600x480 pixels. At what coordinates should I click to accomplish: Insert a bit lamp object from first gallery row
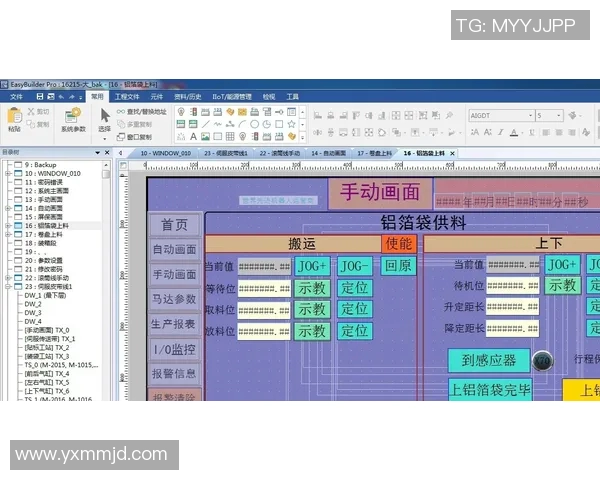[x=181, y=112]
